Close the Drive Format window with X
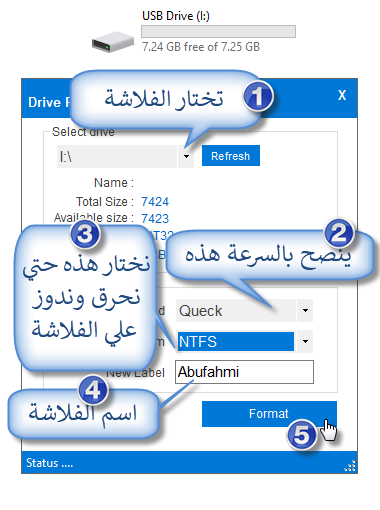This screenshot has width=380, height=510. click(342, 95)
